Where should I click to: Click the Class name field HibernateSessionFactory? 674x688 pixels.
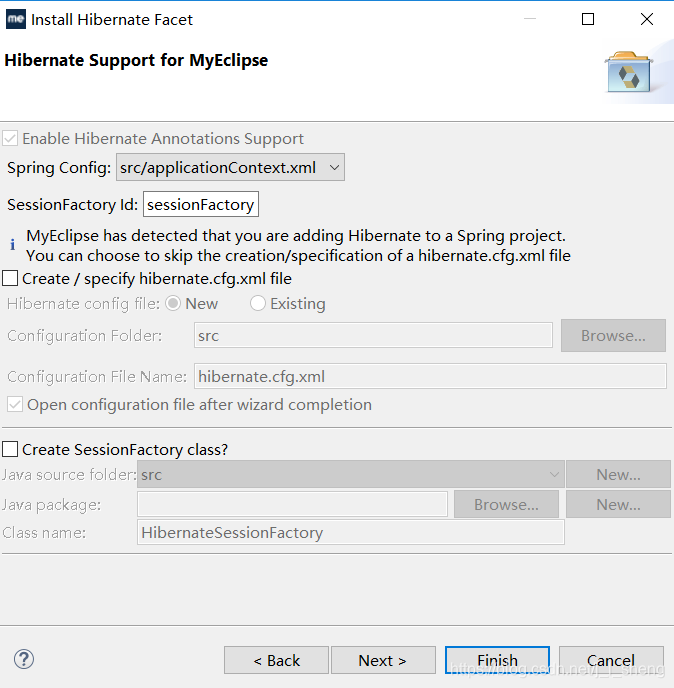tap(351, 532)
